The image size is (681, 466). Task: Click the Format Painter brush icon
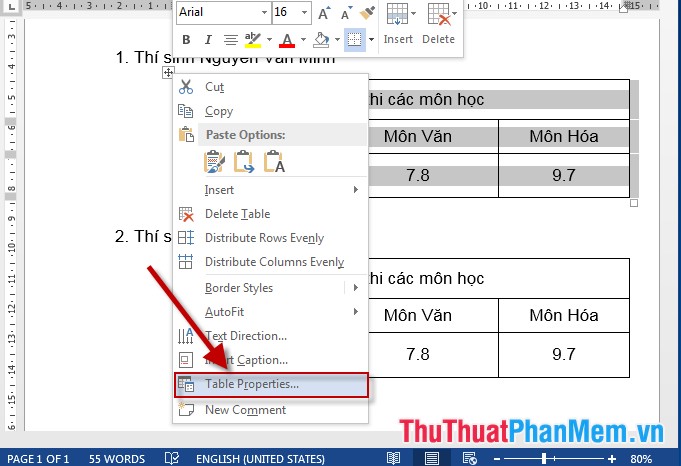368,13
